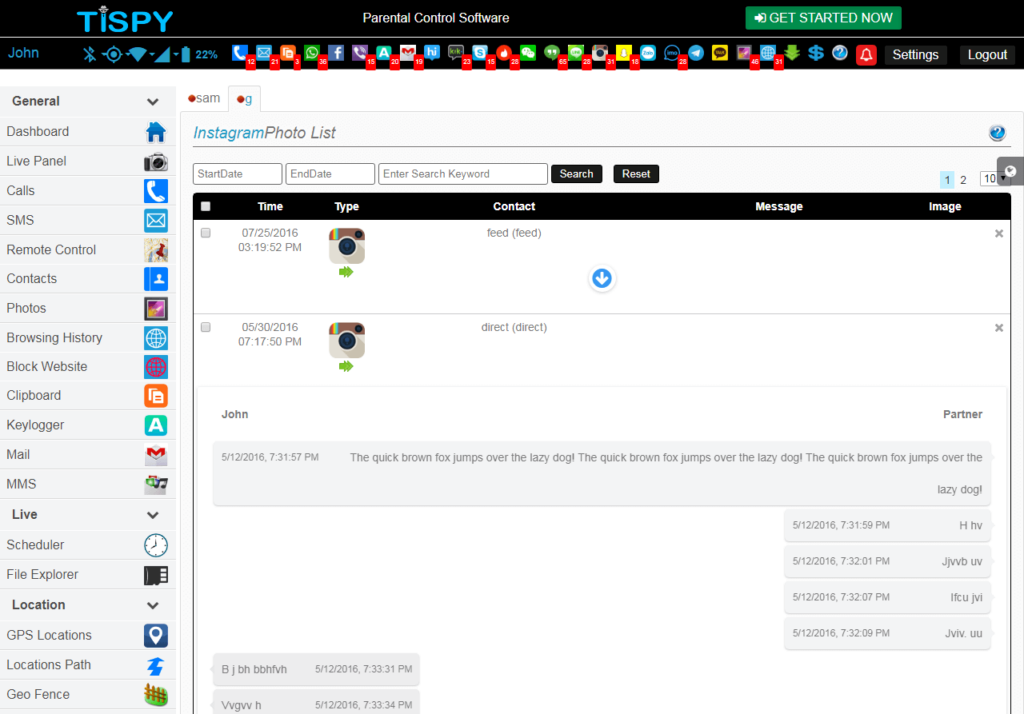Open the Skype icon in top toolbar

(480, 53)
